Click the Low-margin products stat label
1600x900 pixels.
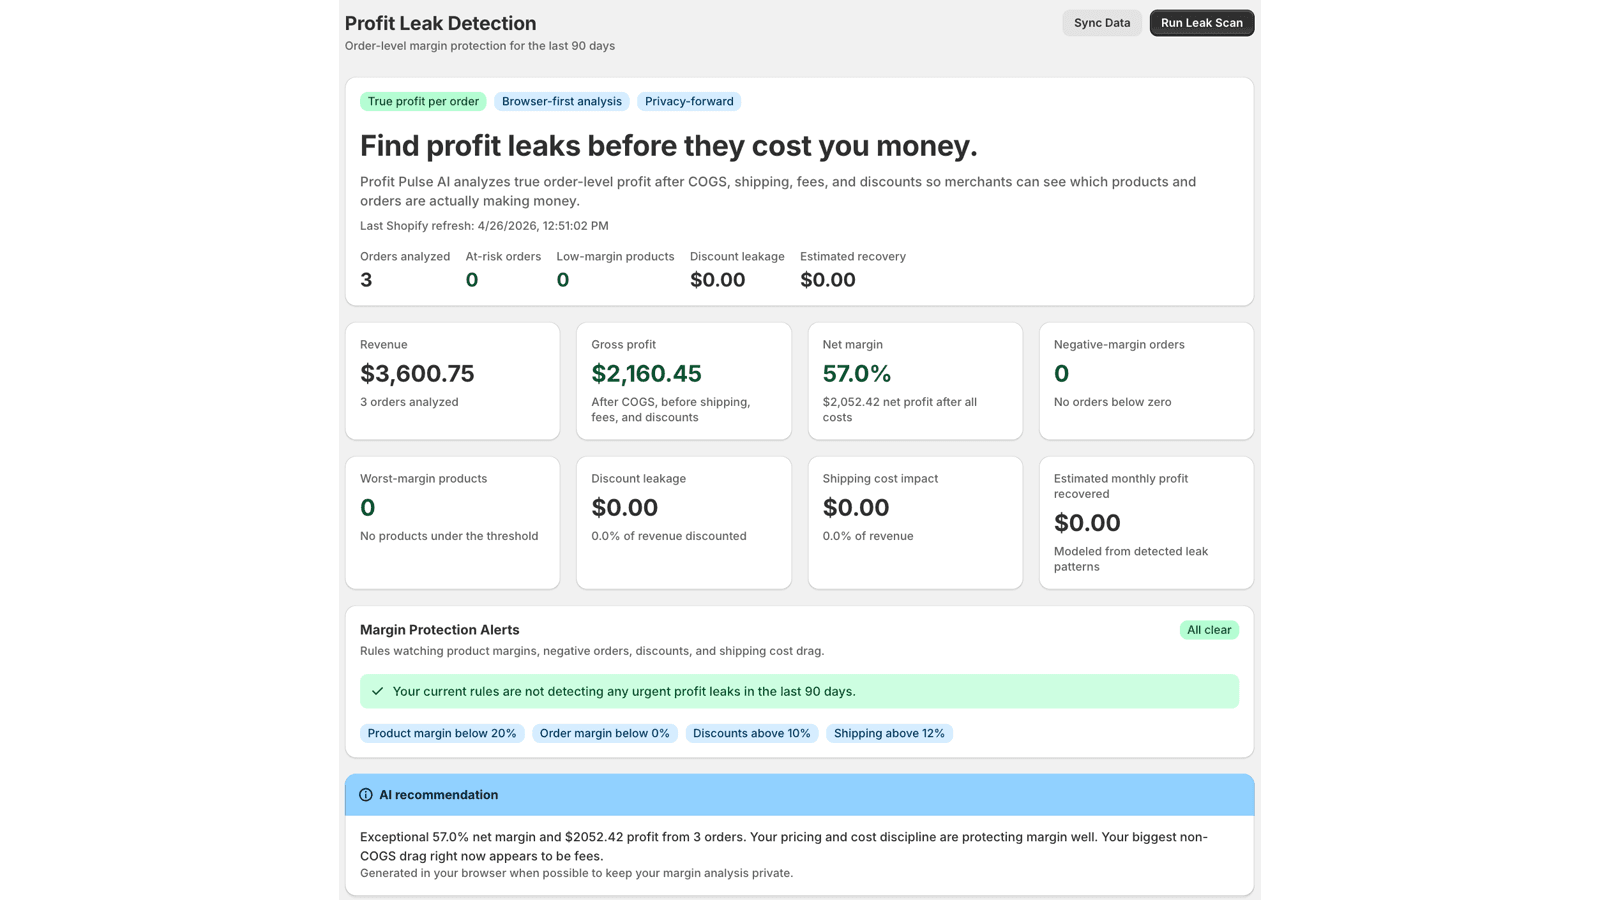[x=615, y=256]
